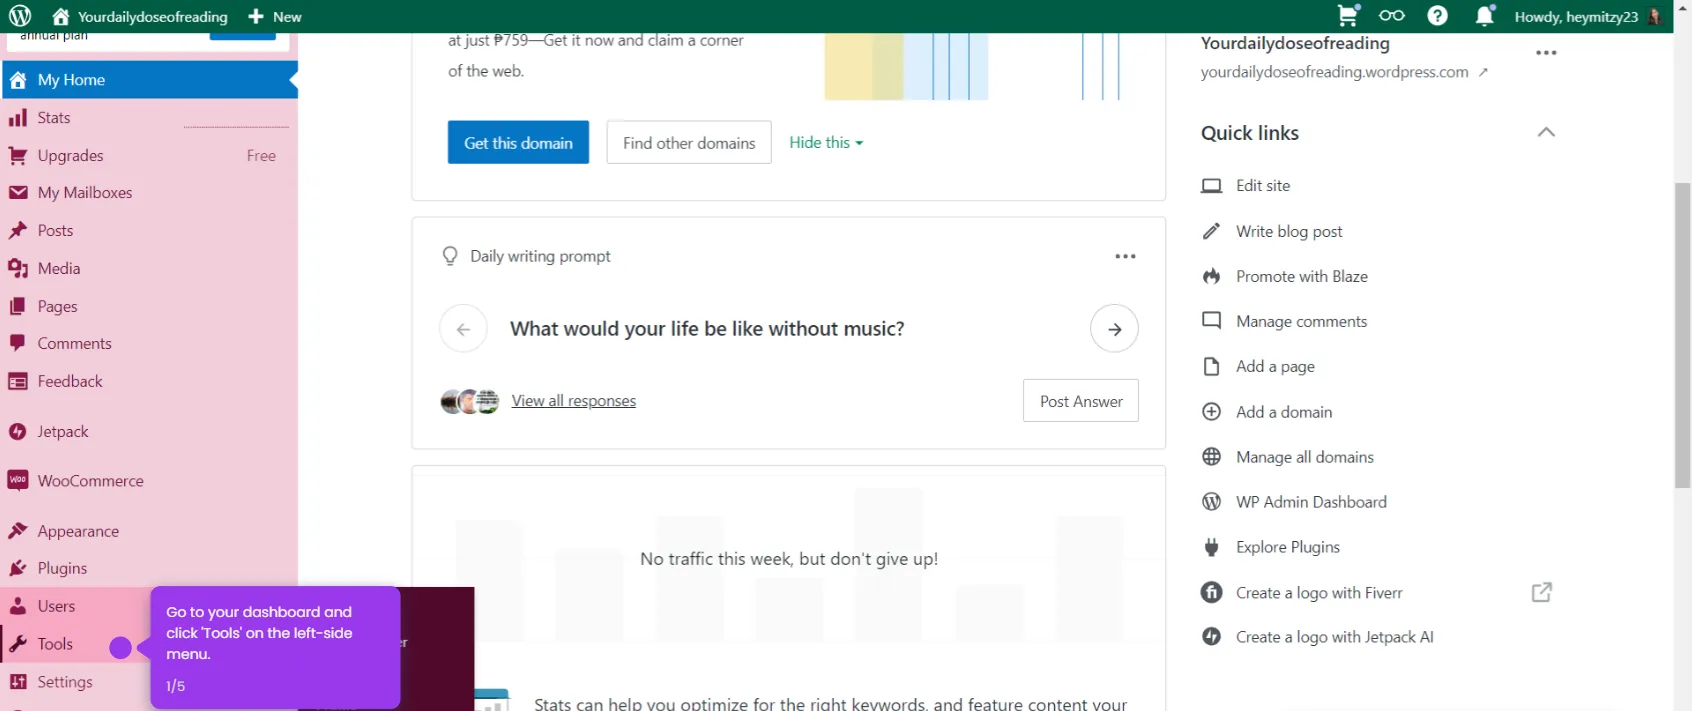Click the Jetpack bolt icon in sidebar
Screen dimensions: 1692x711
point(18,432)
